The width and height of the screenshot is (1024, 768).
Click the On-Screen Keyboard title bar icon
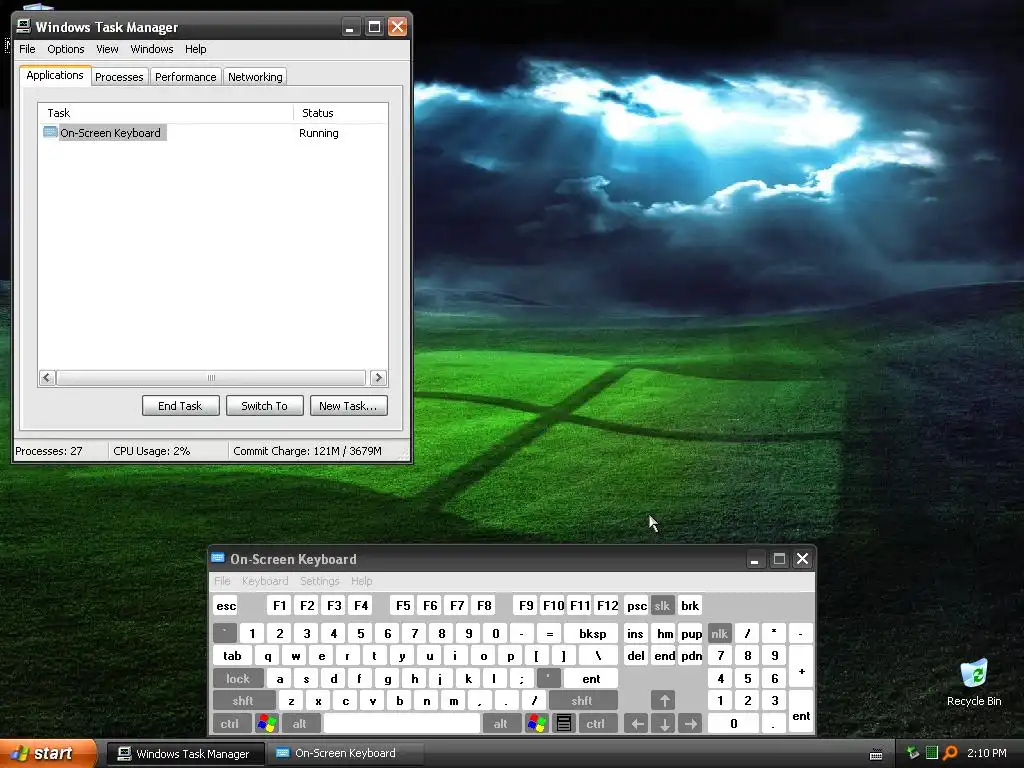(x=218, y=558)
